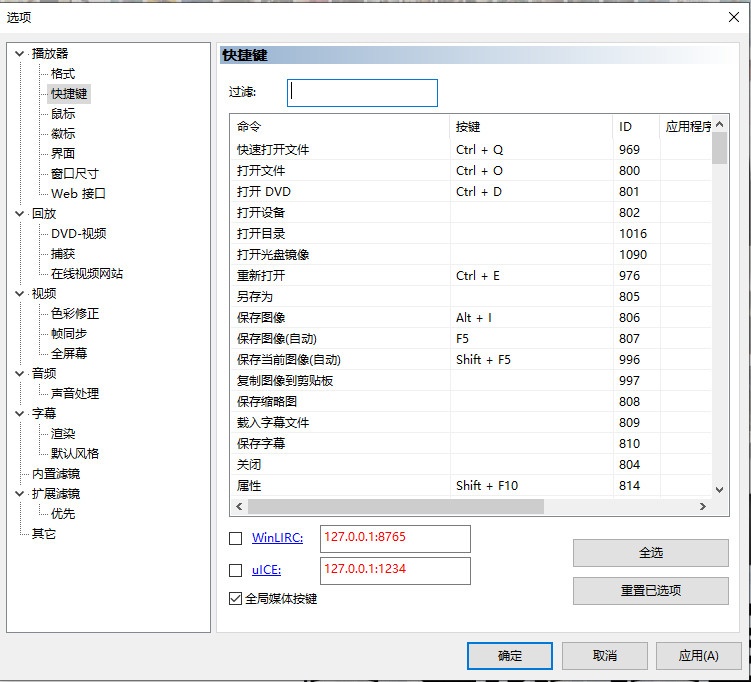Select the 保存图像(自动) command row
751x682 pixels.
tap(471, 339)
